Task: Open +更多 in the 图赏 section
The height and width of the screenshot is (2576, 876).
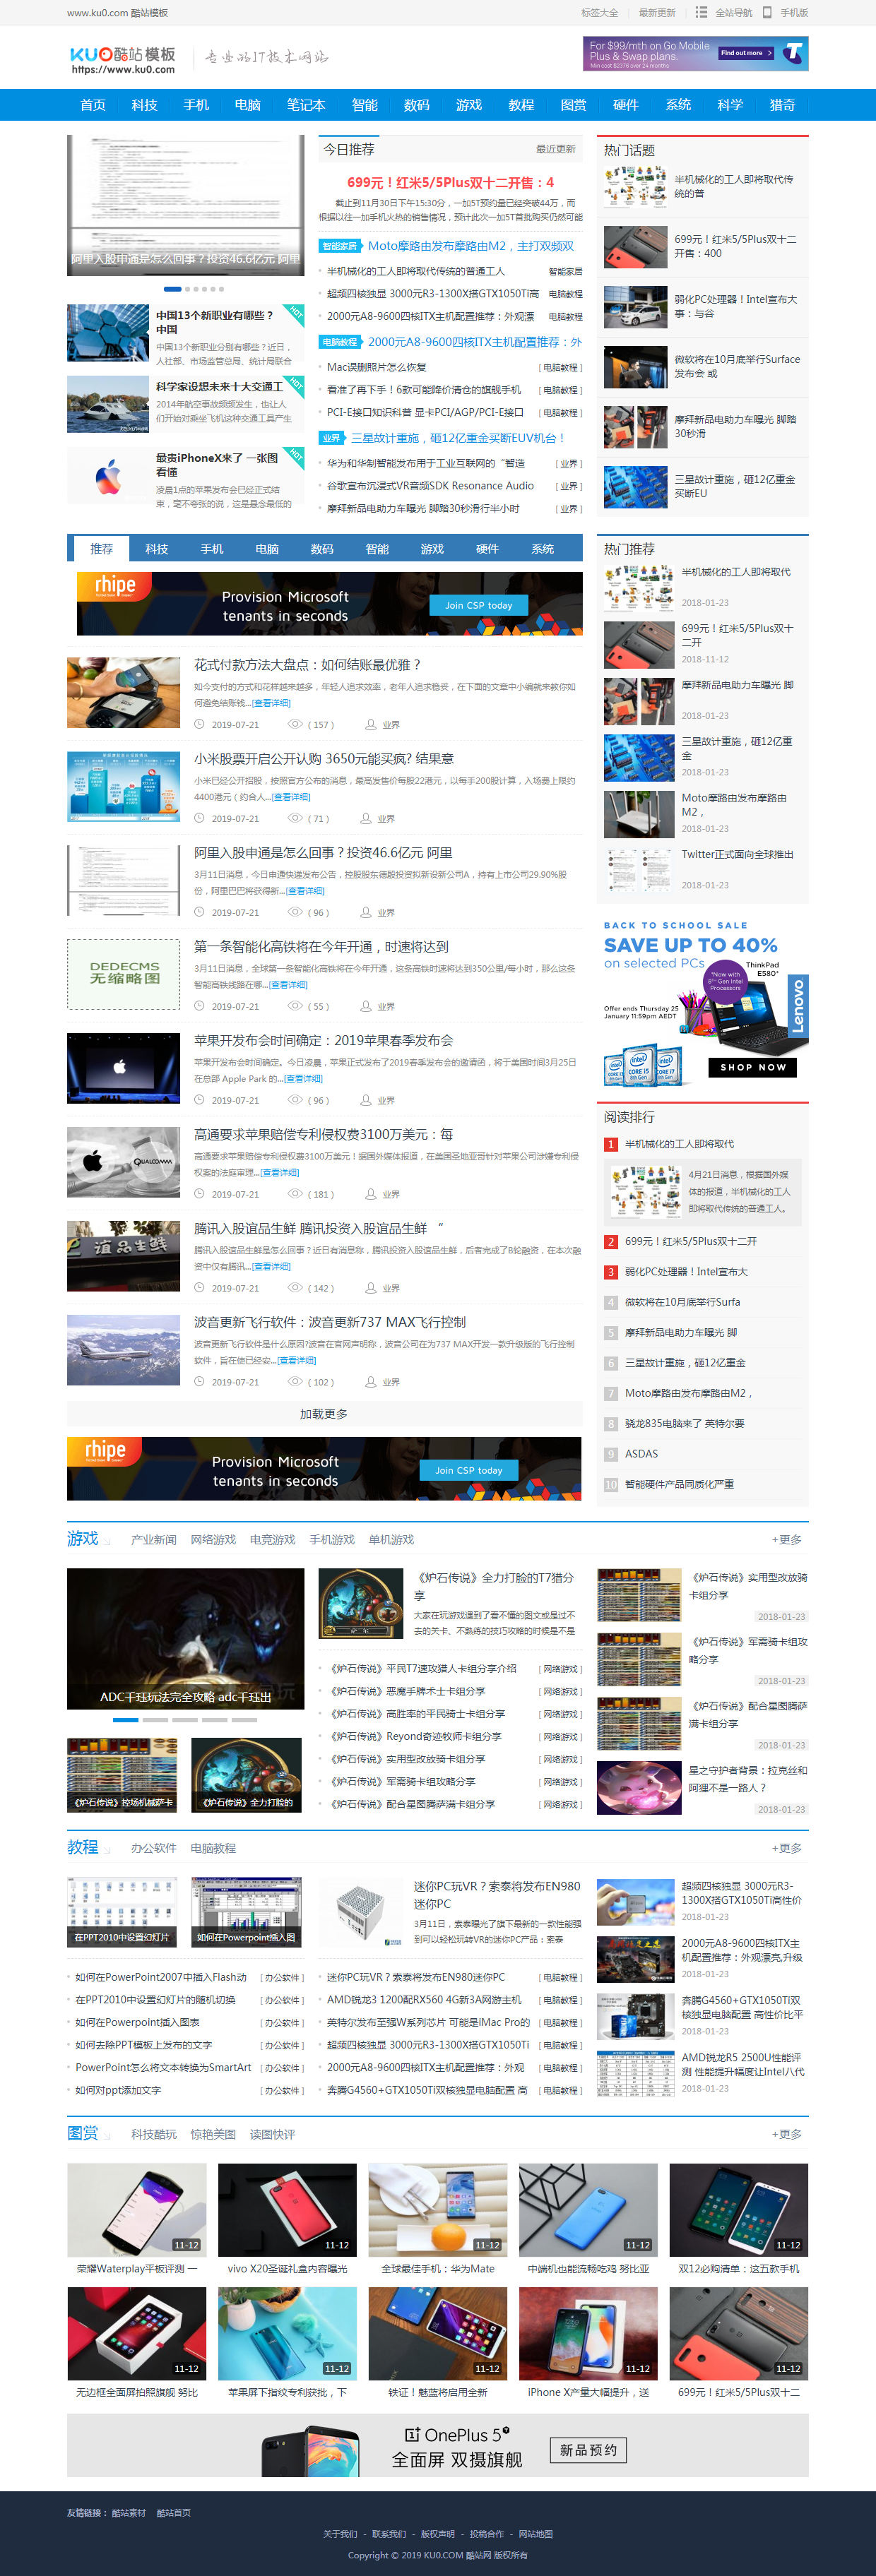Action: coord(786,2134)
